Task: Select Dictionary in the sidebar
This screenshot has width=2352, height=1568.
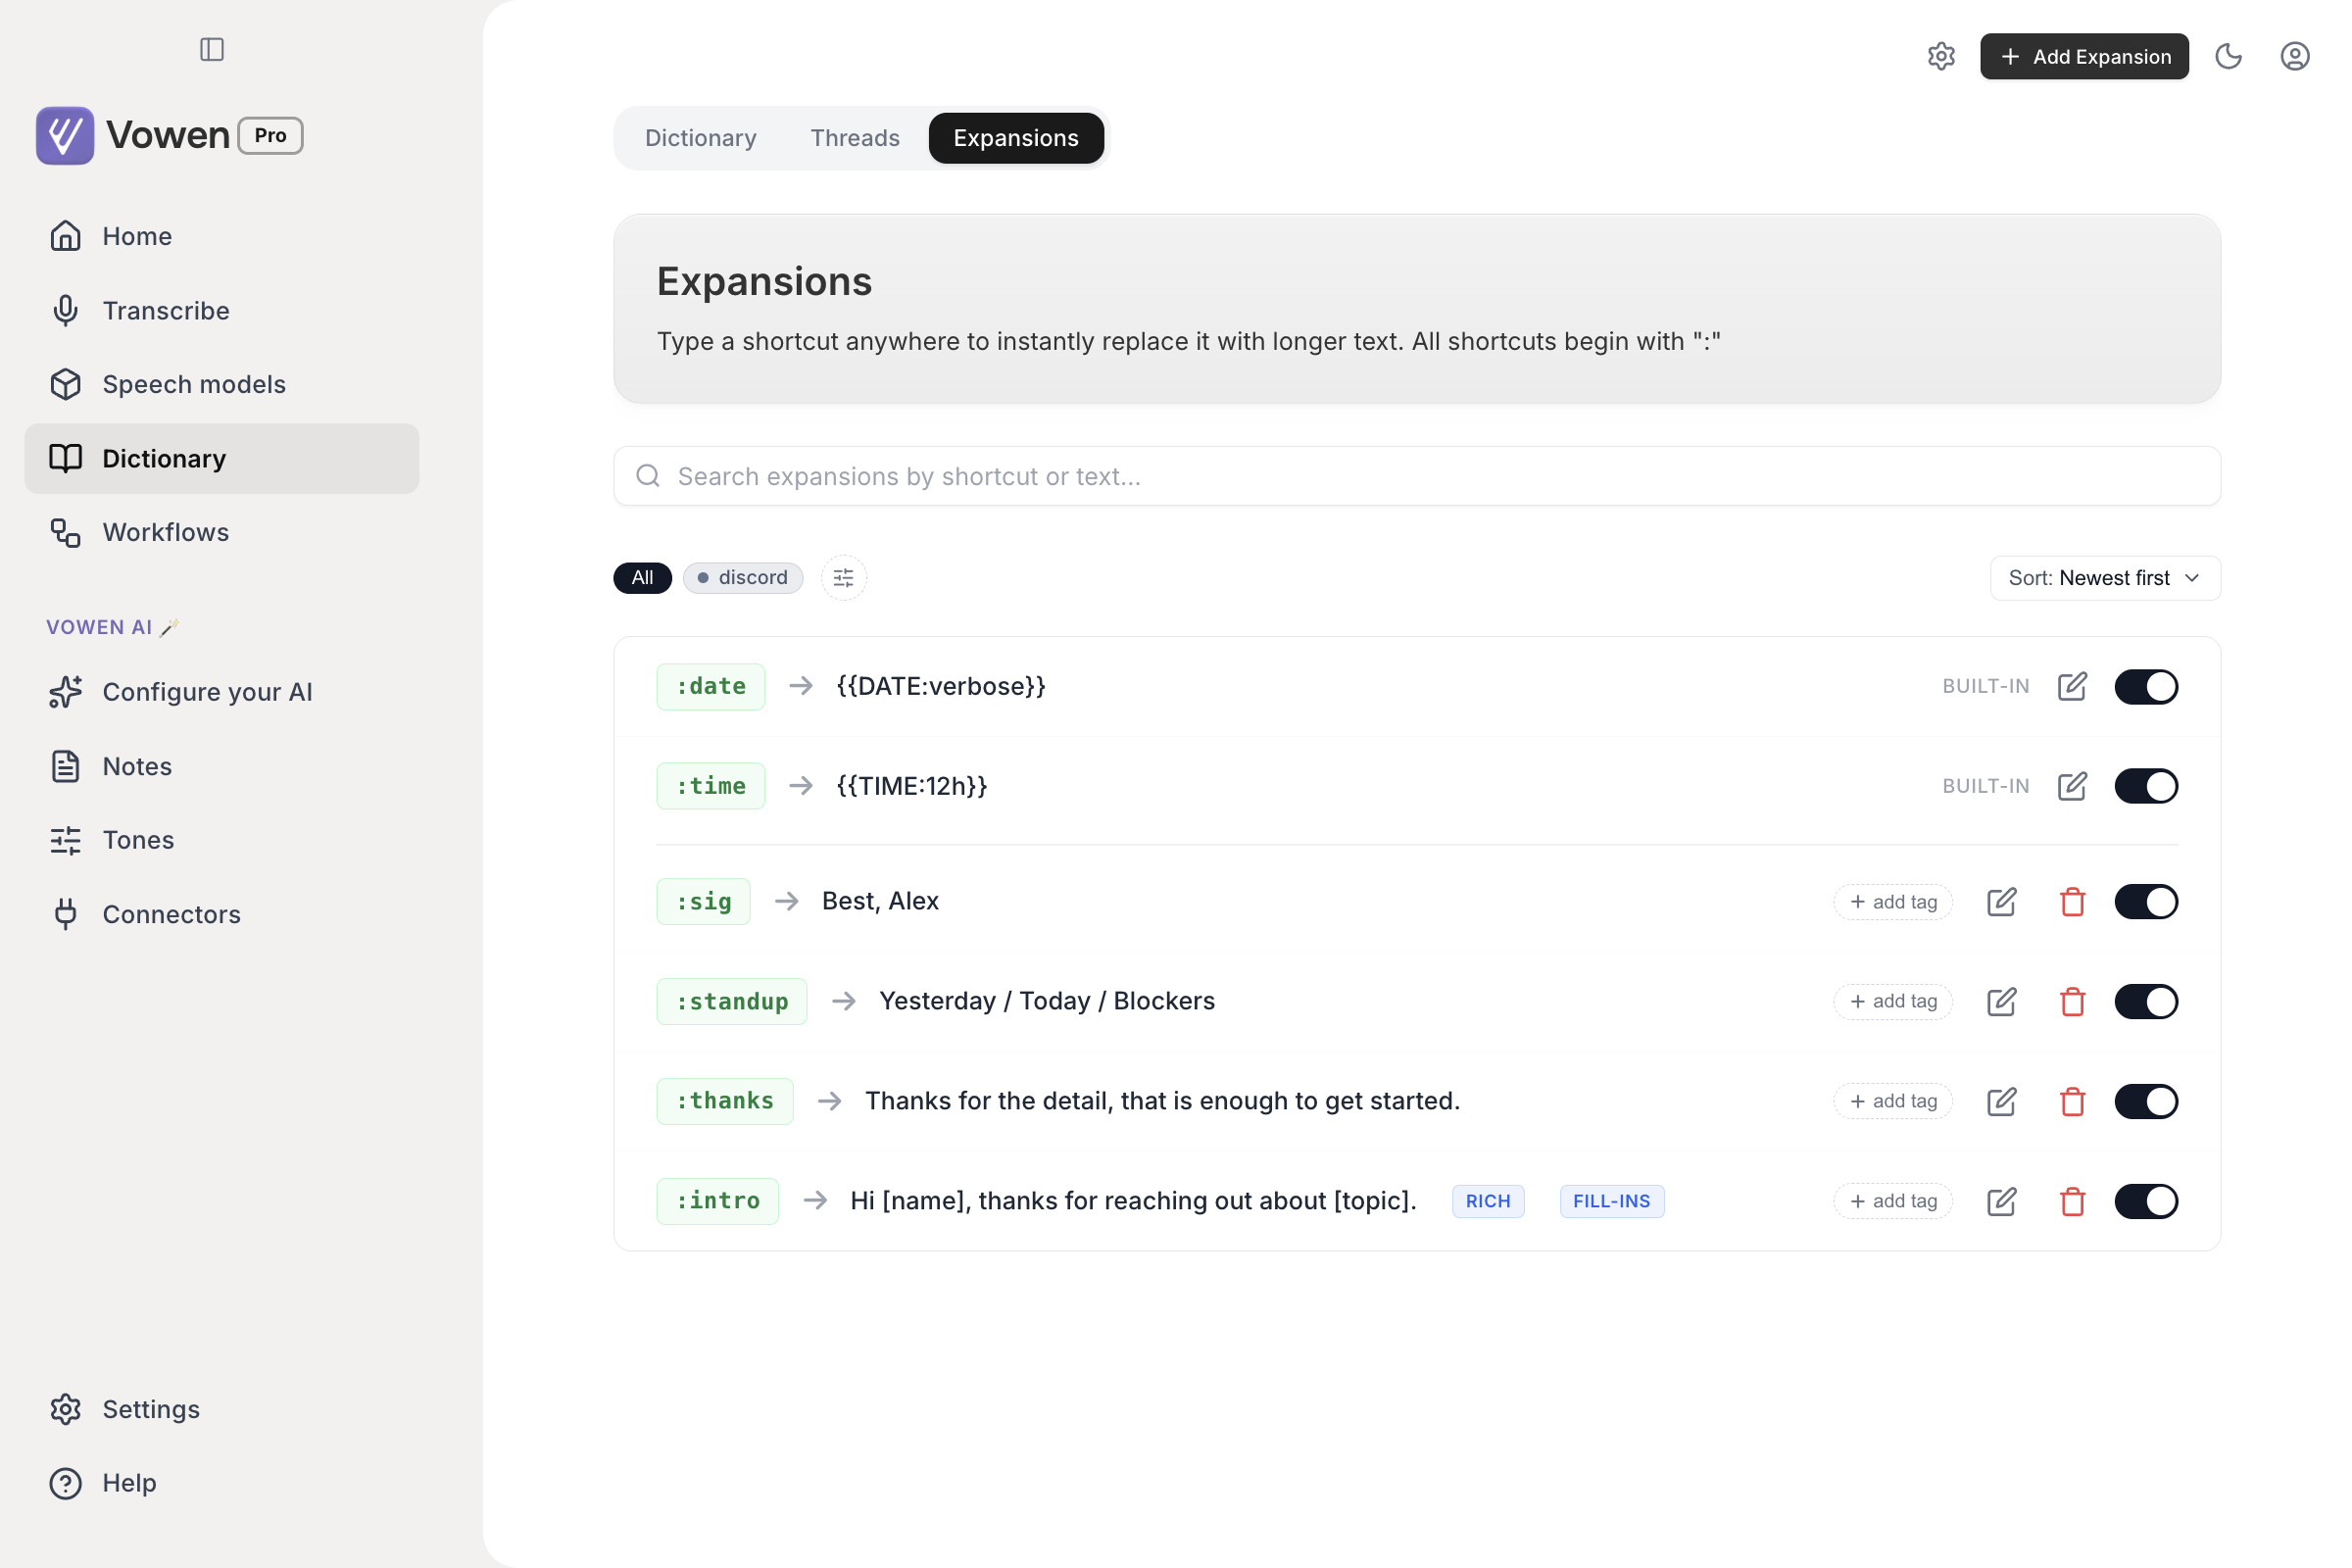Action: (222, 458)
